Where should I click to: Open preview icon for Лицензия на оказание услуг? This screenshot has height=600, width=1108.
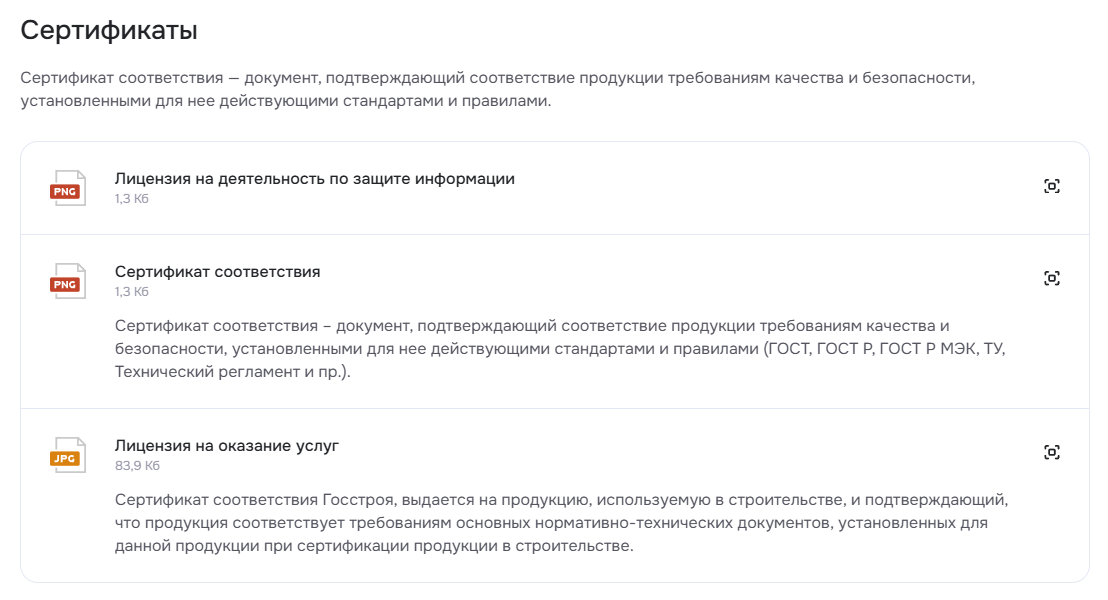point(1051,452)
